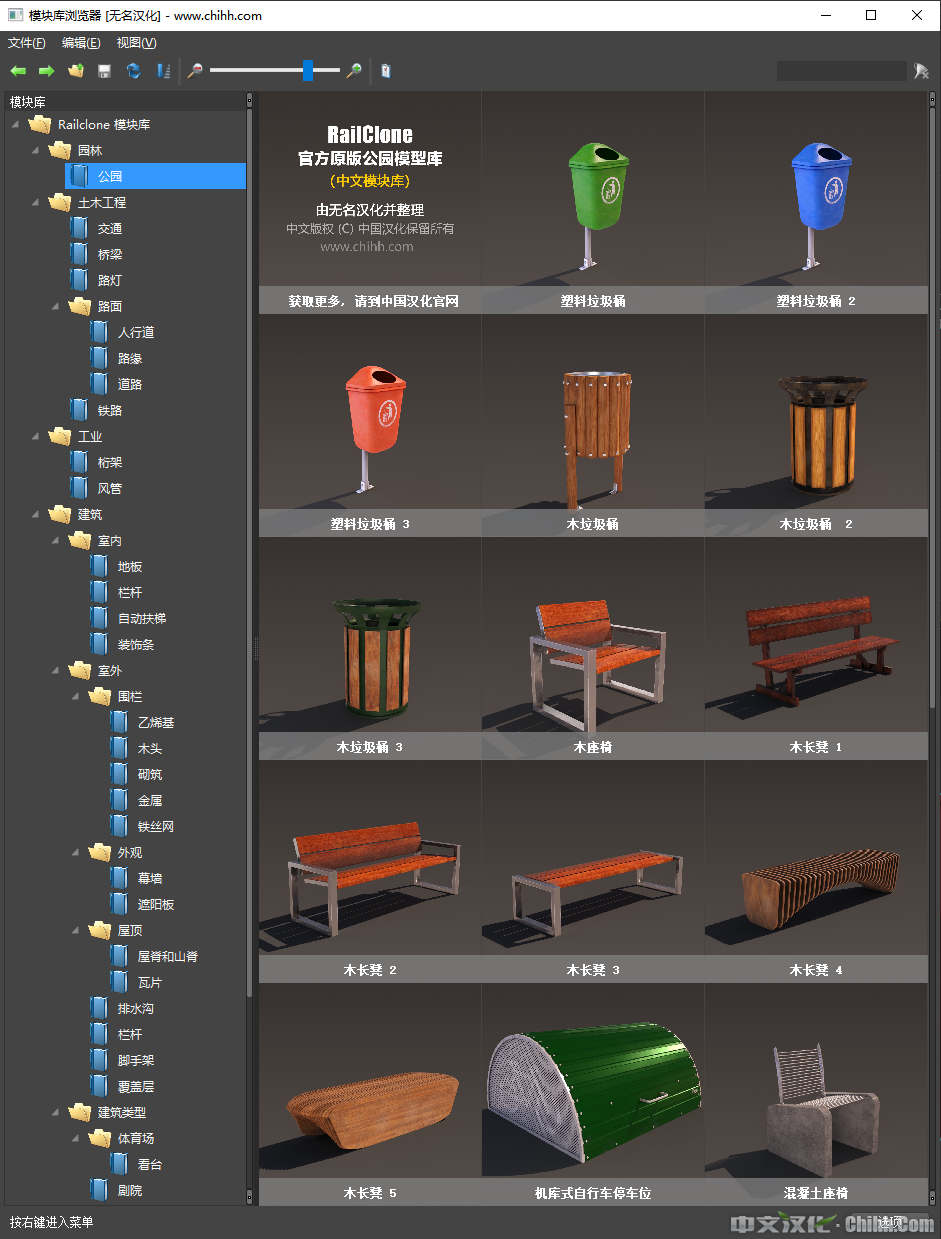
Task: Click the open folder toolbar icon
Action: point(75,71)
